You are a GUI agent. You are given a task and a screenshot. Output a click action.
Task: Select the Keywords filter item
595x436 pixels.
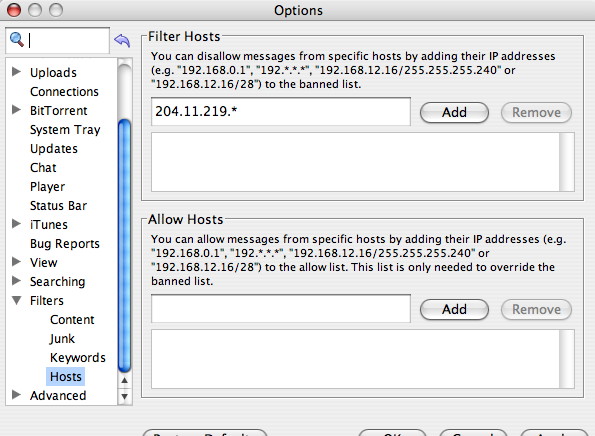pyautogui.click(x=77, y=357)
